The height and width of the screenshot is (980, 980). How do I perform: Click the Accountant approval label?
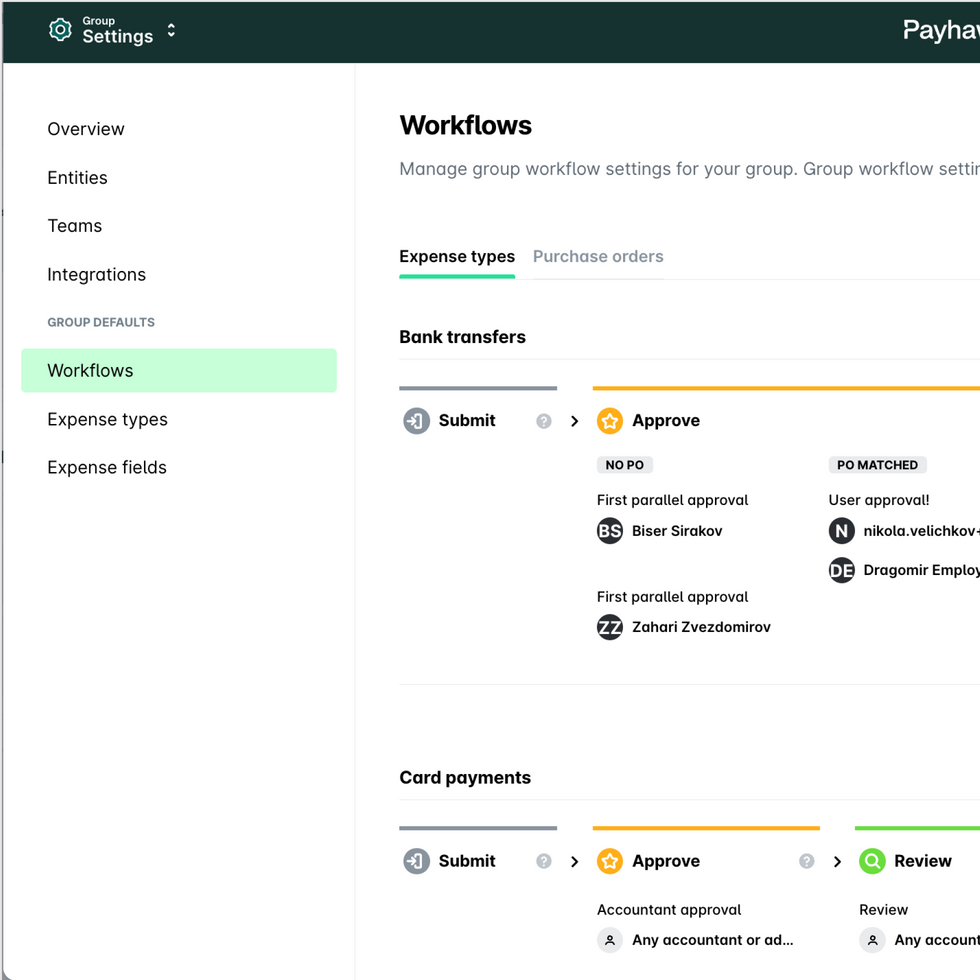(669, 910)
